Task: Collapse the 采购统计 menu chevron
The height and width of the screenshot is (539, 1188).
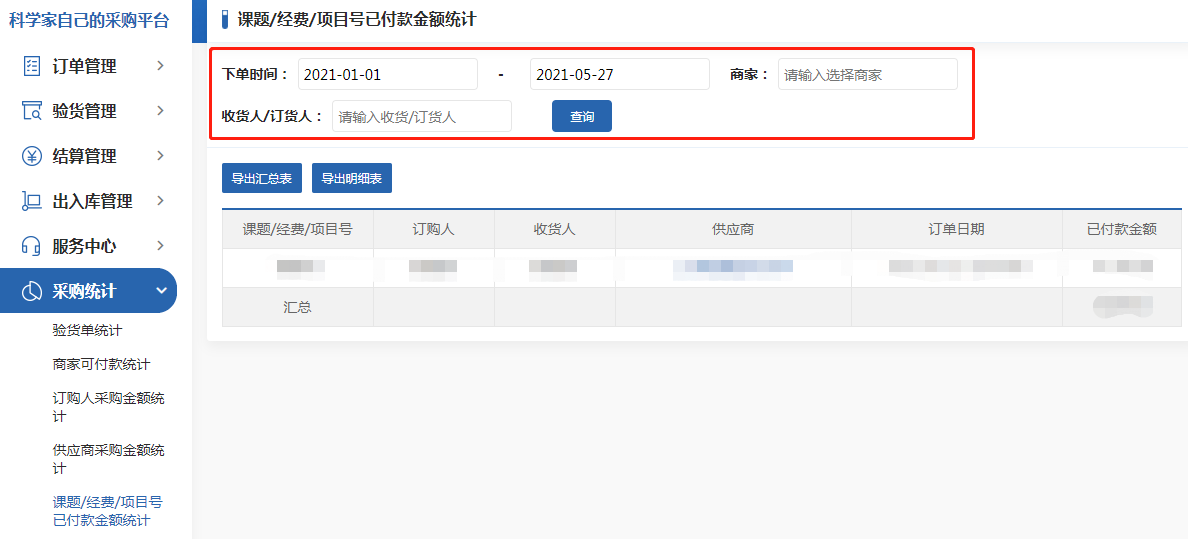Action: [160, 291]
